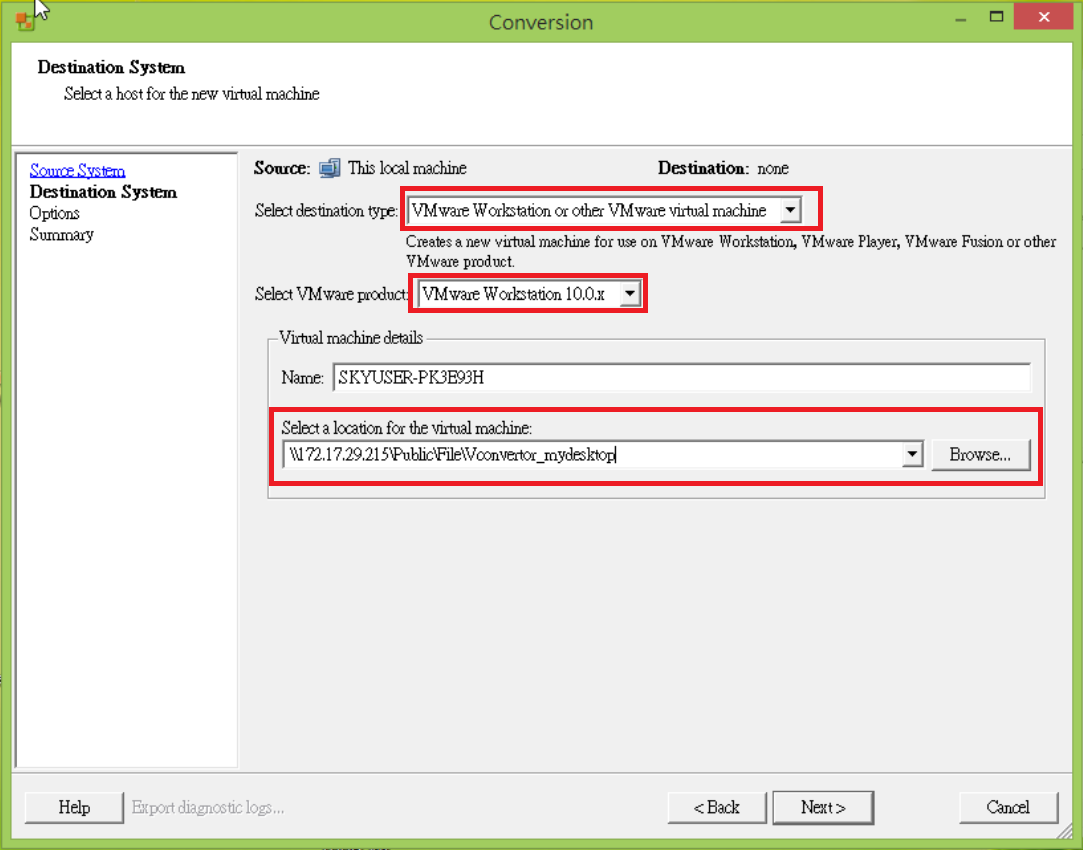Expand virtual machine location history dropdown
The image size is (1083, 850).
pyautogui.click(x=912, y=454)
